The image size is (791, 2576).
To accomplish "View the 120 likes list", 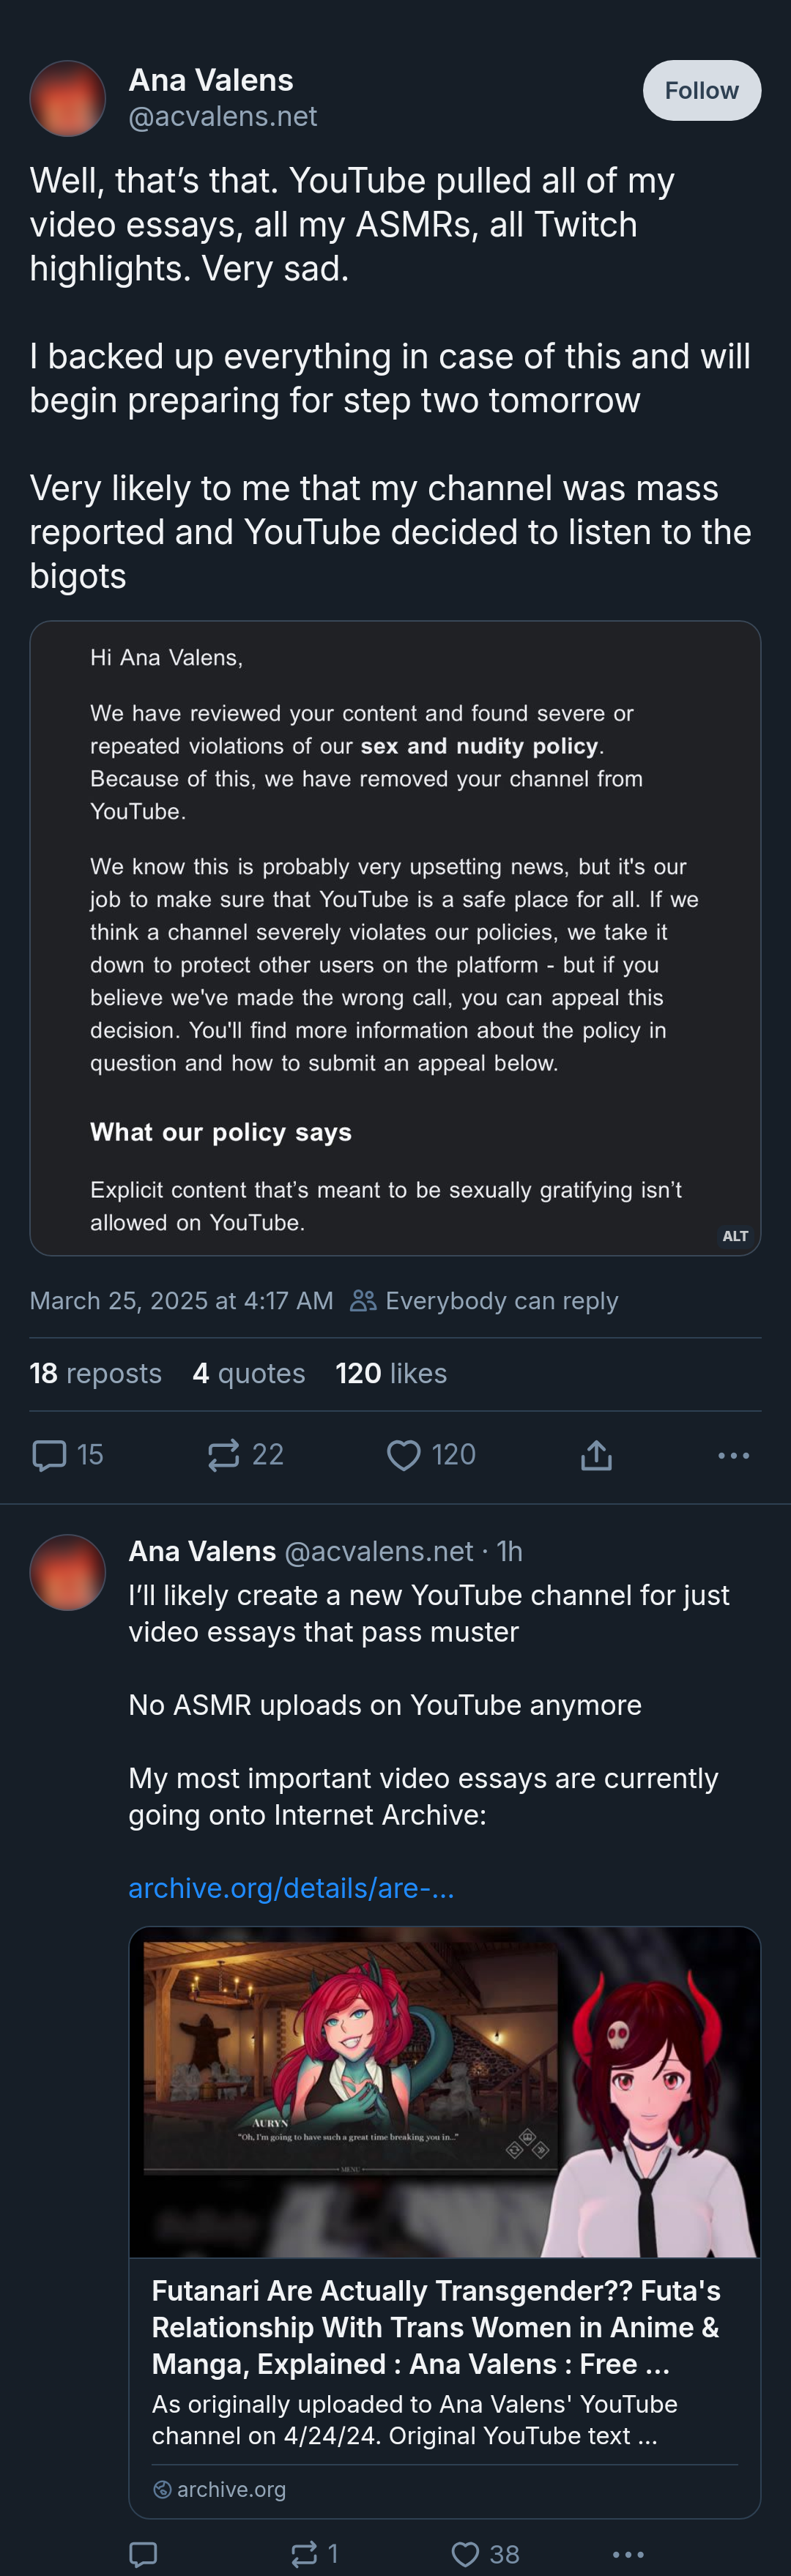I will click(391, 1373).
